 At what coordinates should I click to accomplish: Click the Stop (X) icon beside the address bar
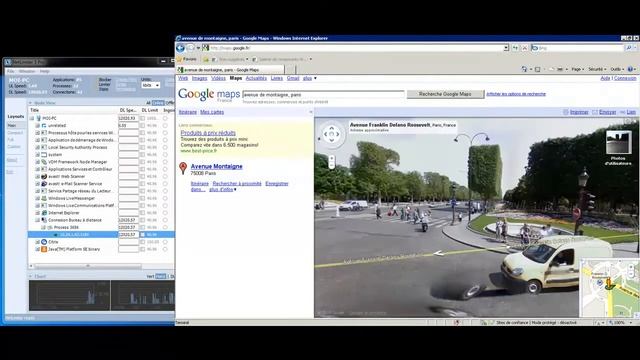[525, 48]
